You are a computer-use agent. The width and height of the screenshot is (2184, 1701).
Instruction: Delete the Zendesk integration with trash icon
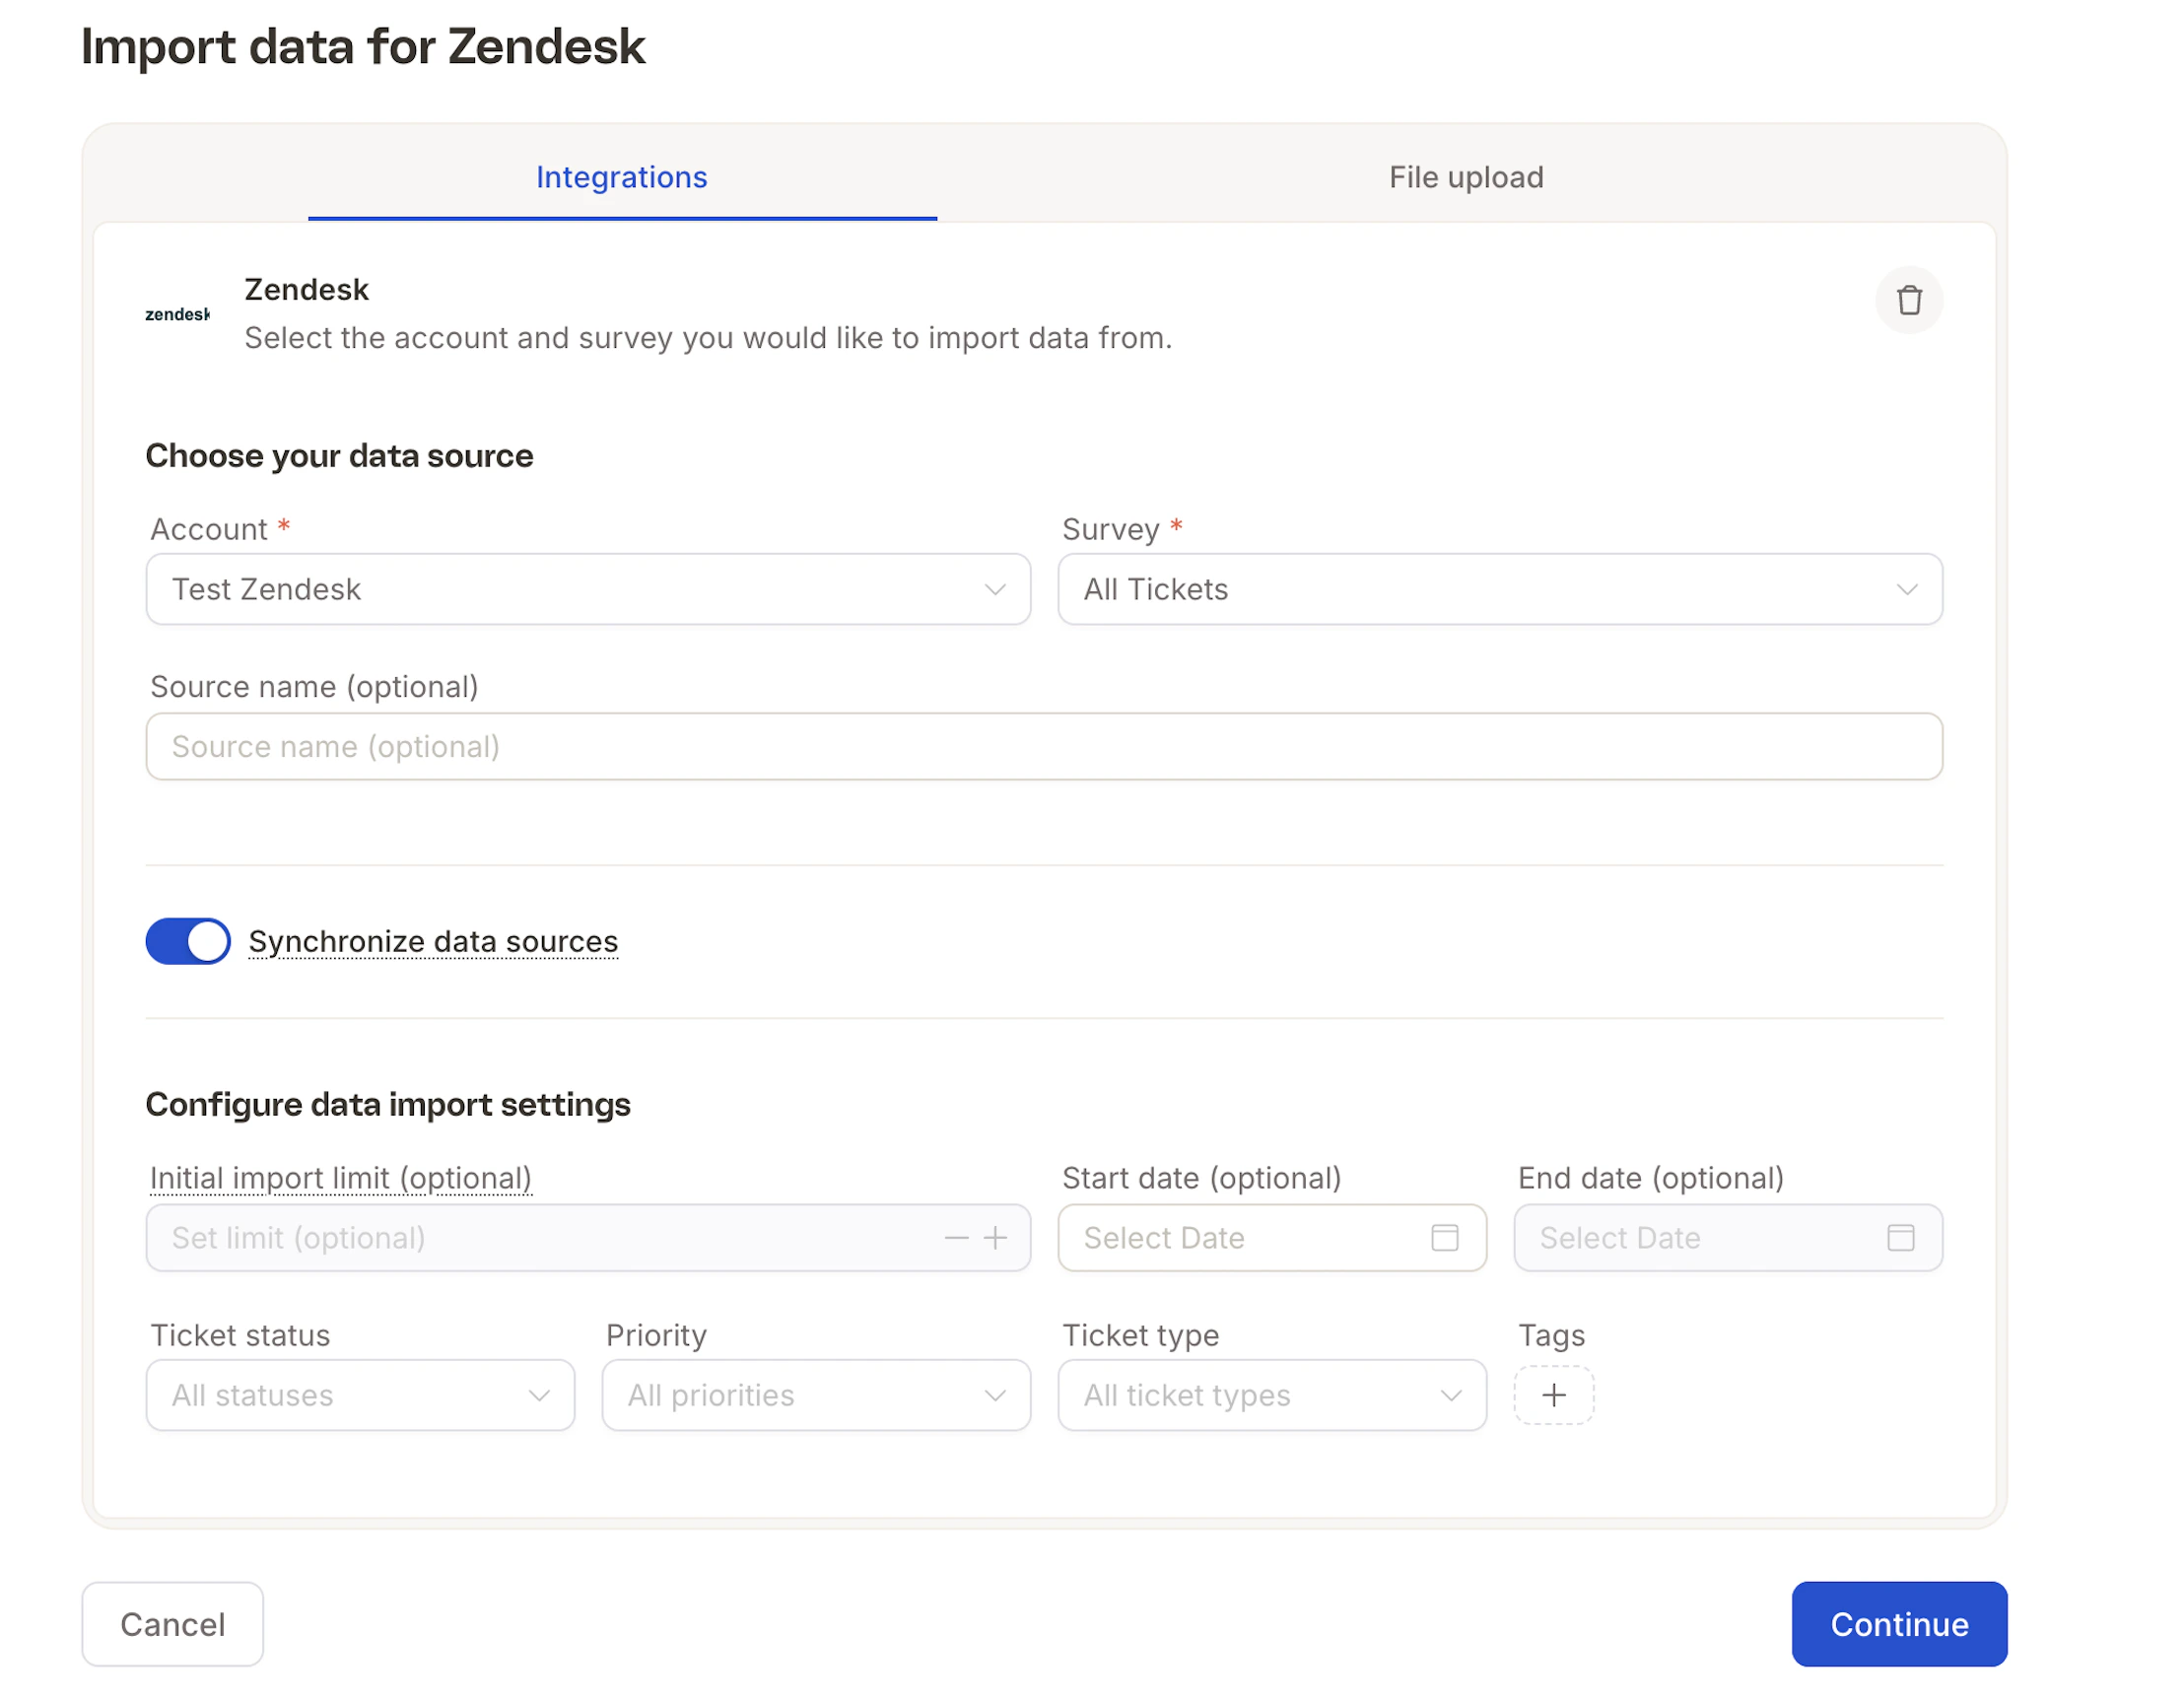(x=1908, y=300)
